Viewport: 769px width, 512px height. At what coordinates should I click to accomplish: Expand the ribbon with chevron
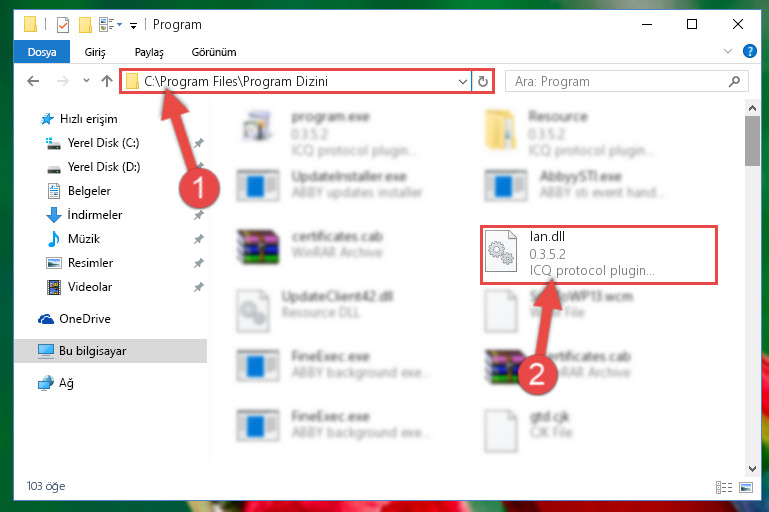(728, 51)
